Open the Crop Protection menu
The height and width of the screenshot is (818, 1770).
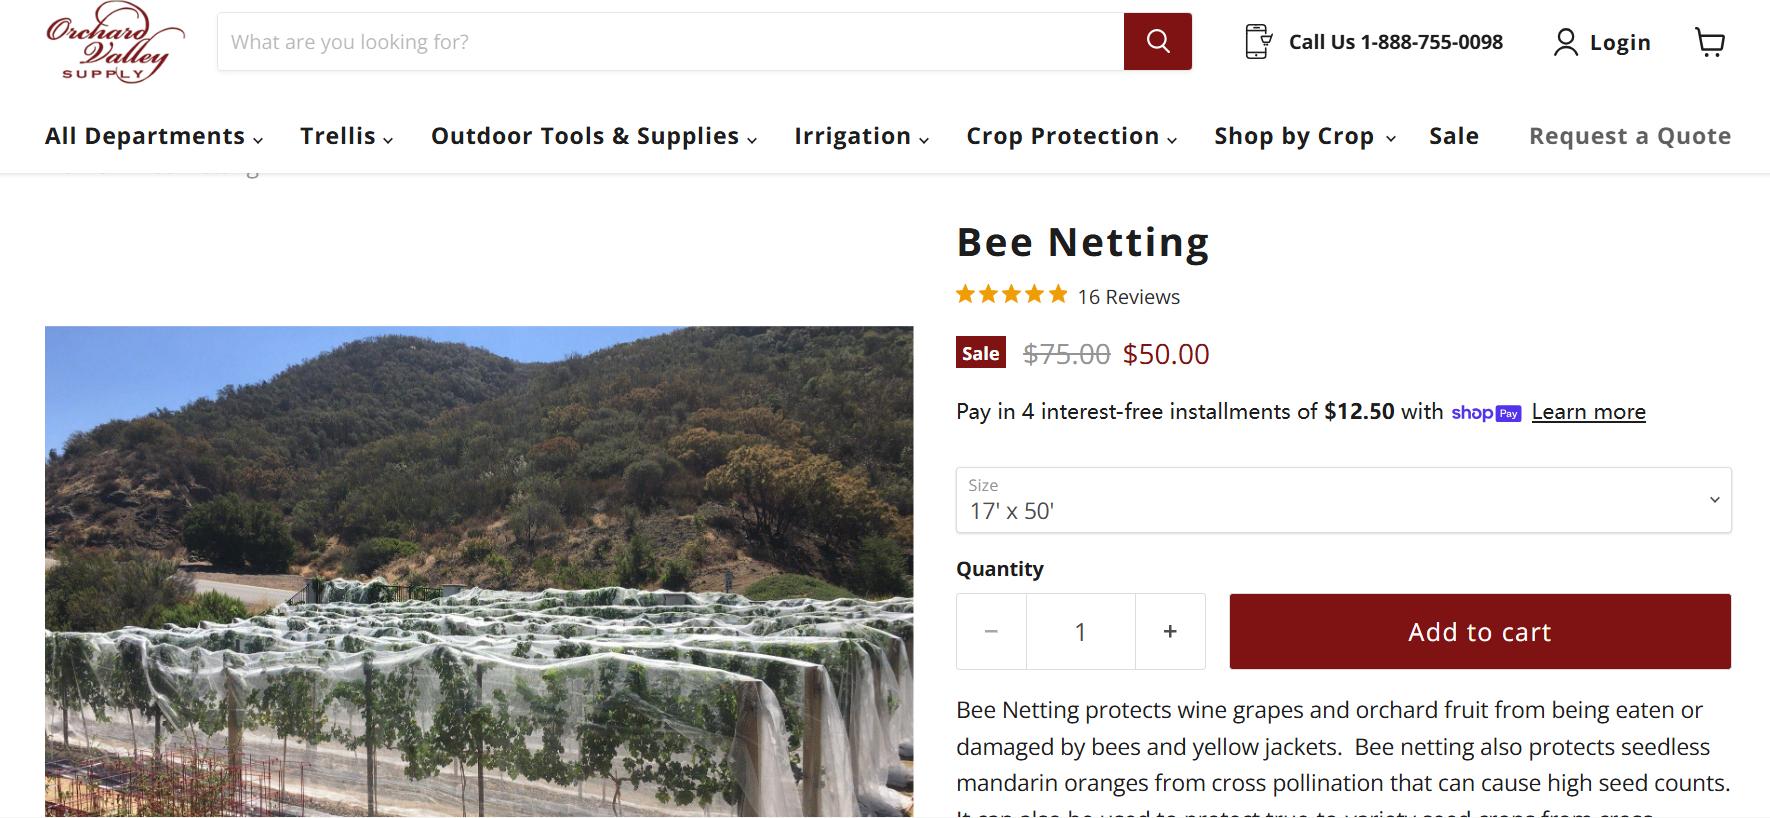point(1071,136)
